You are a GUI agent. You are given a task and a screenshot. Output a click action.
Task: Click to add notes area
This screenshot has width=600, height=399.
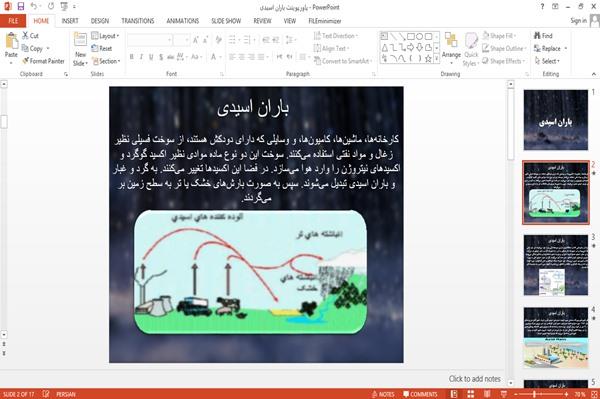click(474, 379)
